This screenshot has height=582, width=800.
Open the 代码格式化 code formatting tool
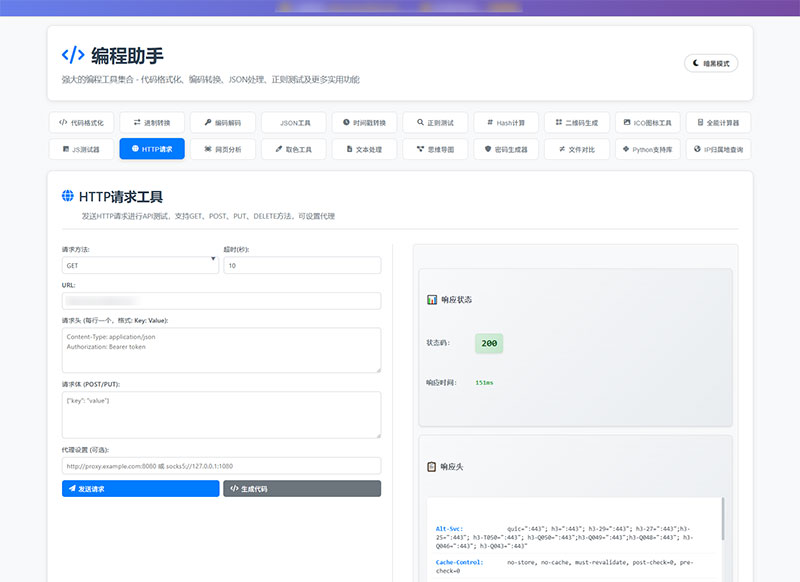[x=82, y=122]
